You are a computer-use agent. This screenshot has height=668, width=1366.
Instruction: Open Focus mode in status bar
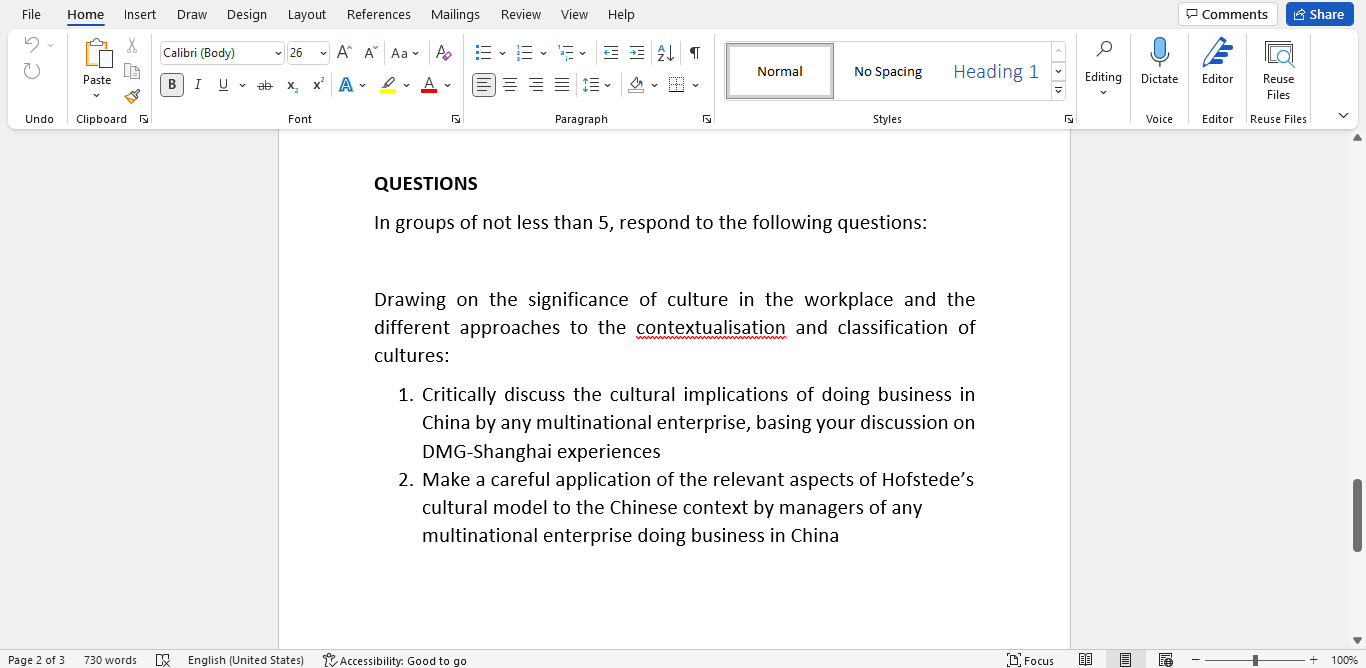[1031, 660]
